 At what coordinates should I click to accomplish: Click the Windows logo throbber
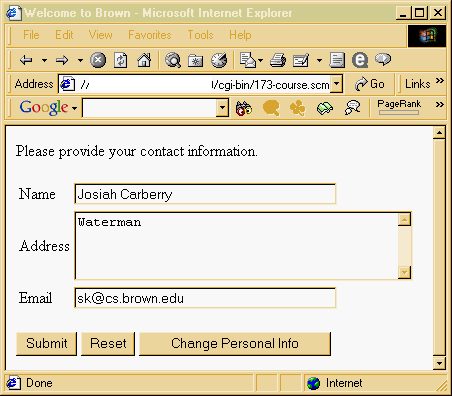coord(427,36)
